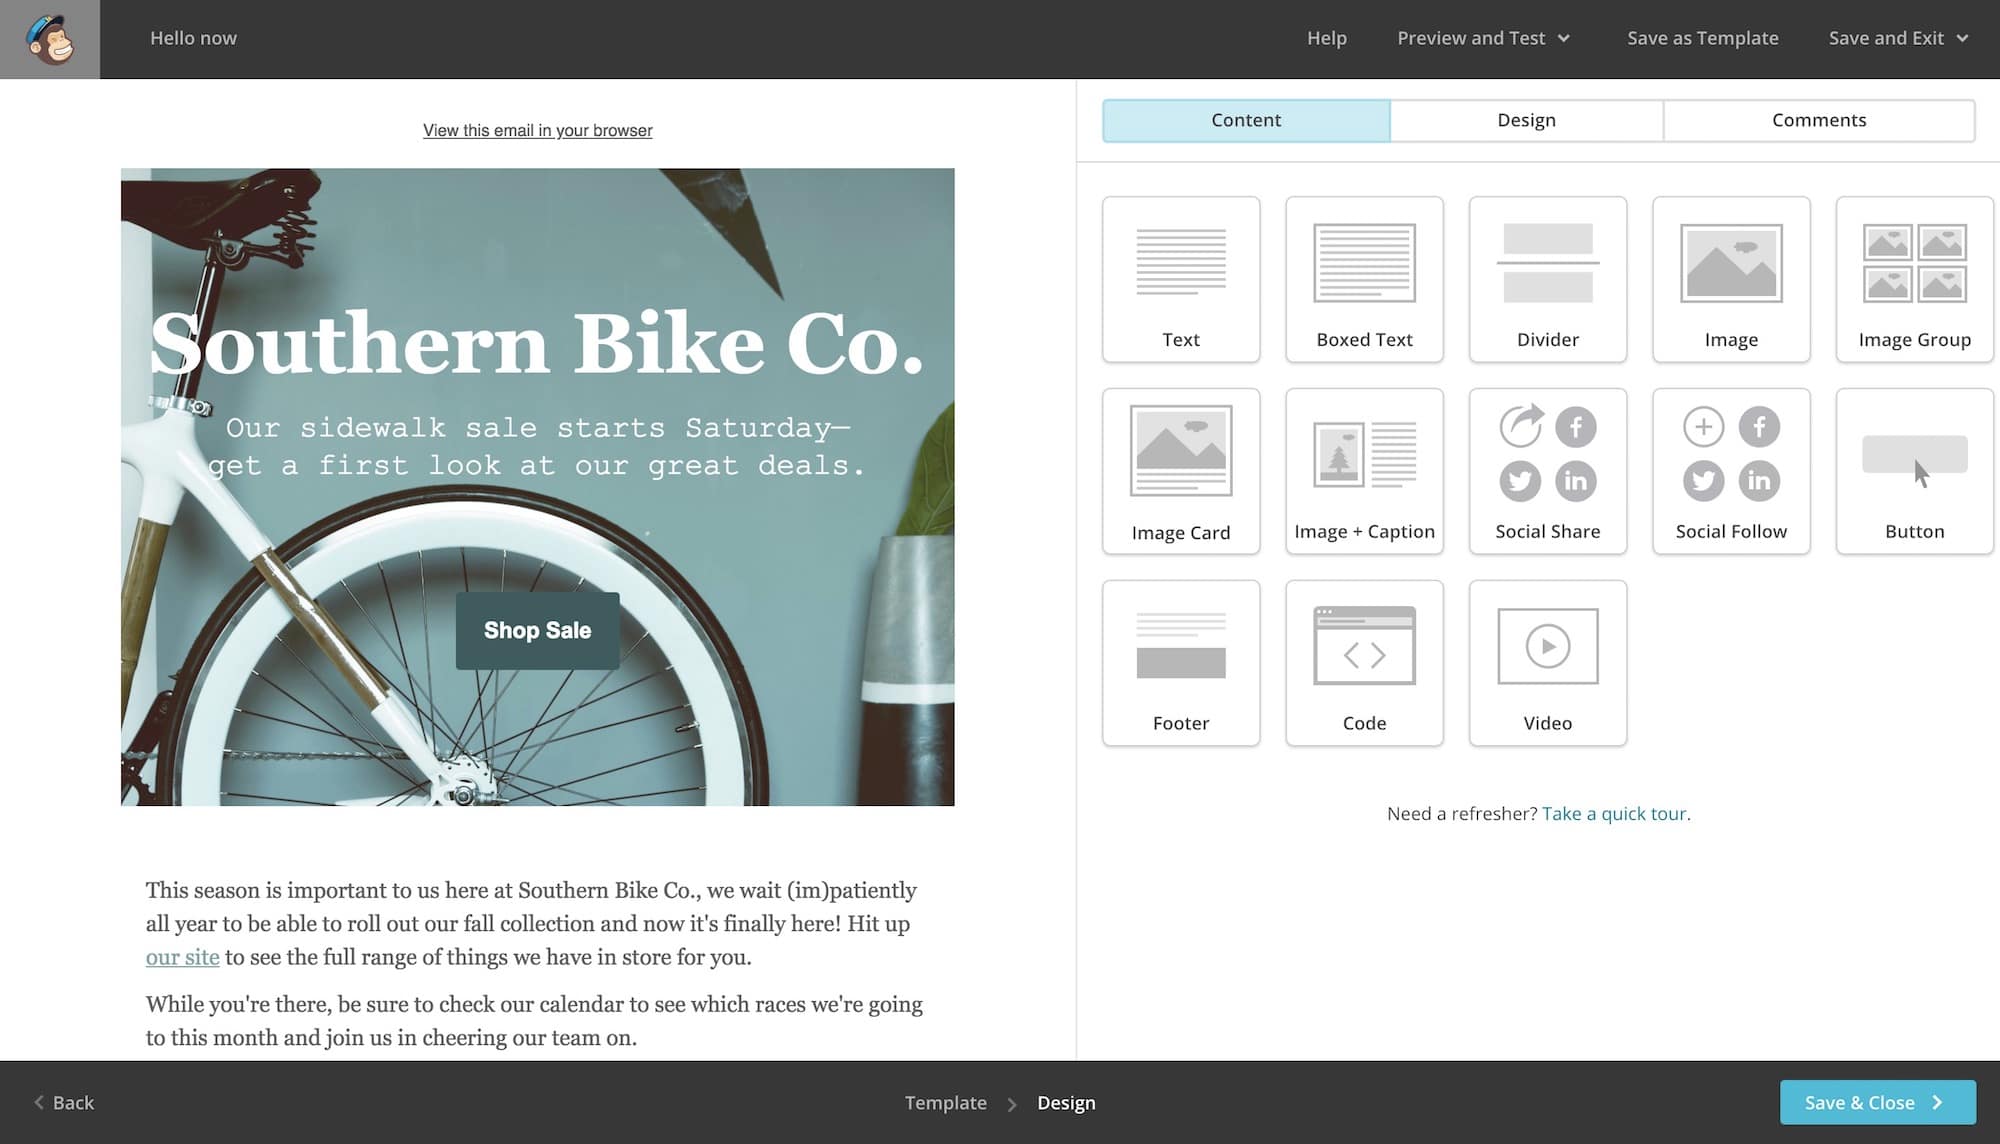The height and width of the screenshot is (1144, 2000).
Task: Add an Image Group block
Action: tap(1913, 278)
